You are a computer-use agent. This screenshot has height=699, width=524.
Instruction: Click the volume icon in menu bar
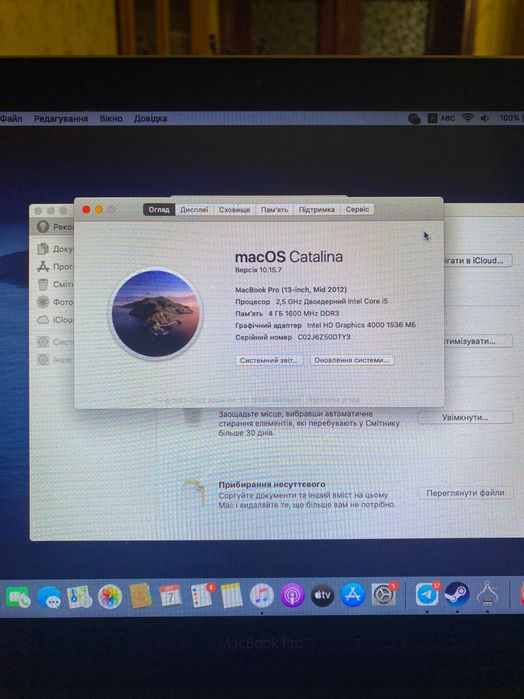coord(485,118)
